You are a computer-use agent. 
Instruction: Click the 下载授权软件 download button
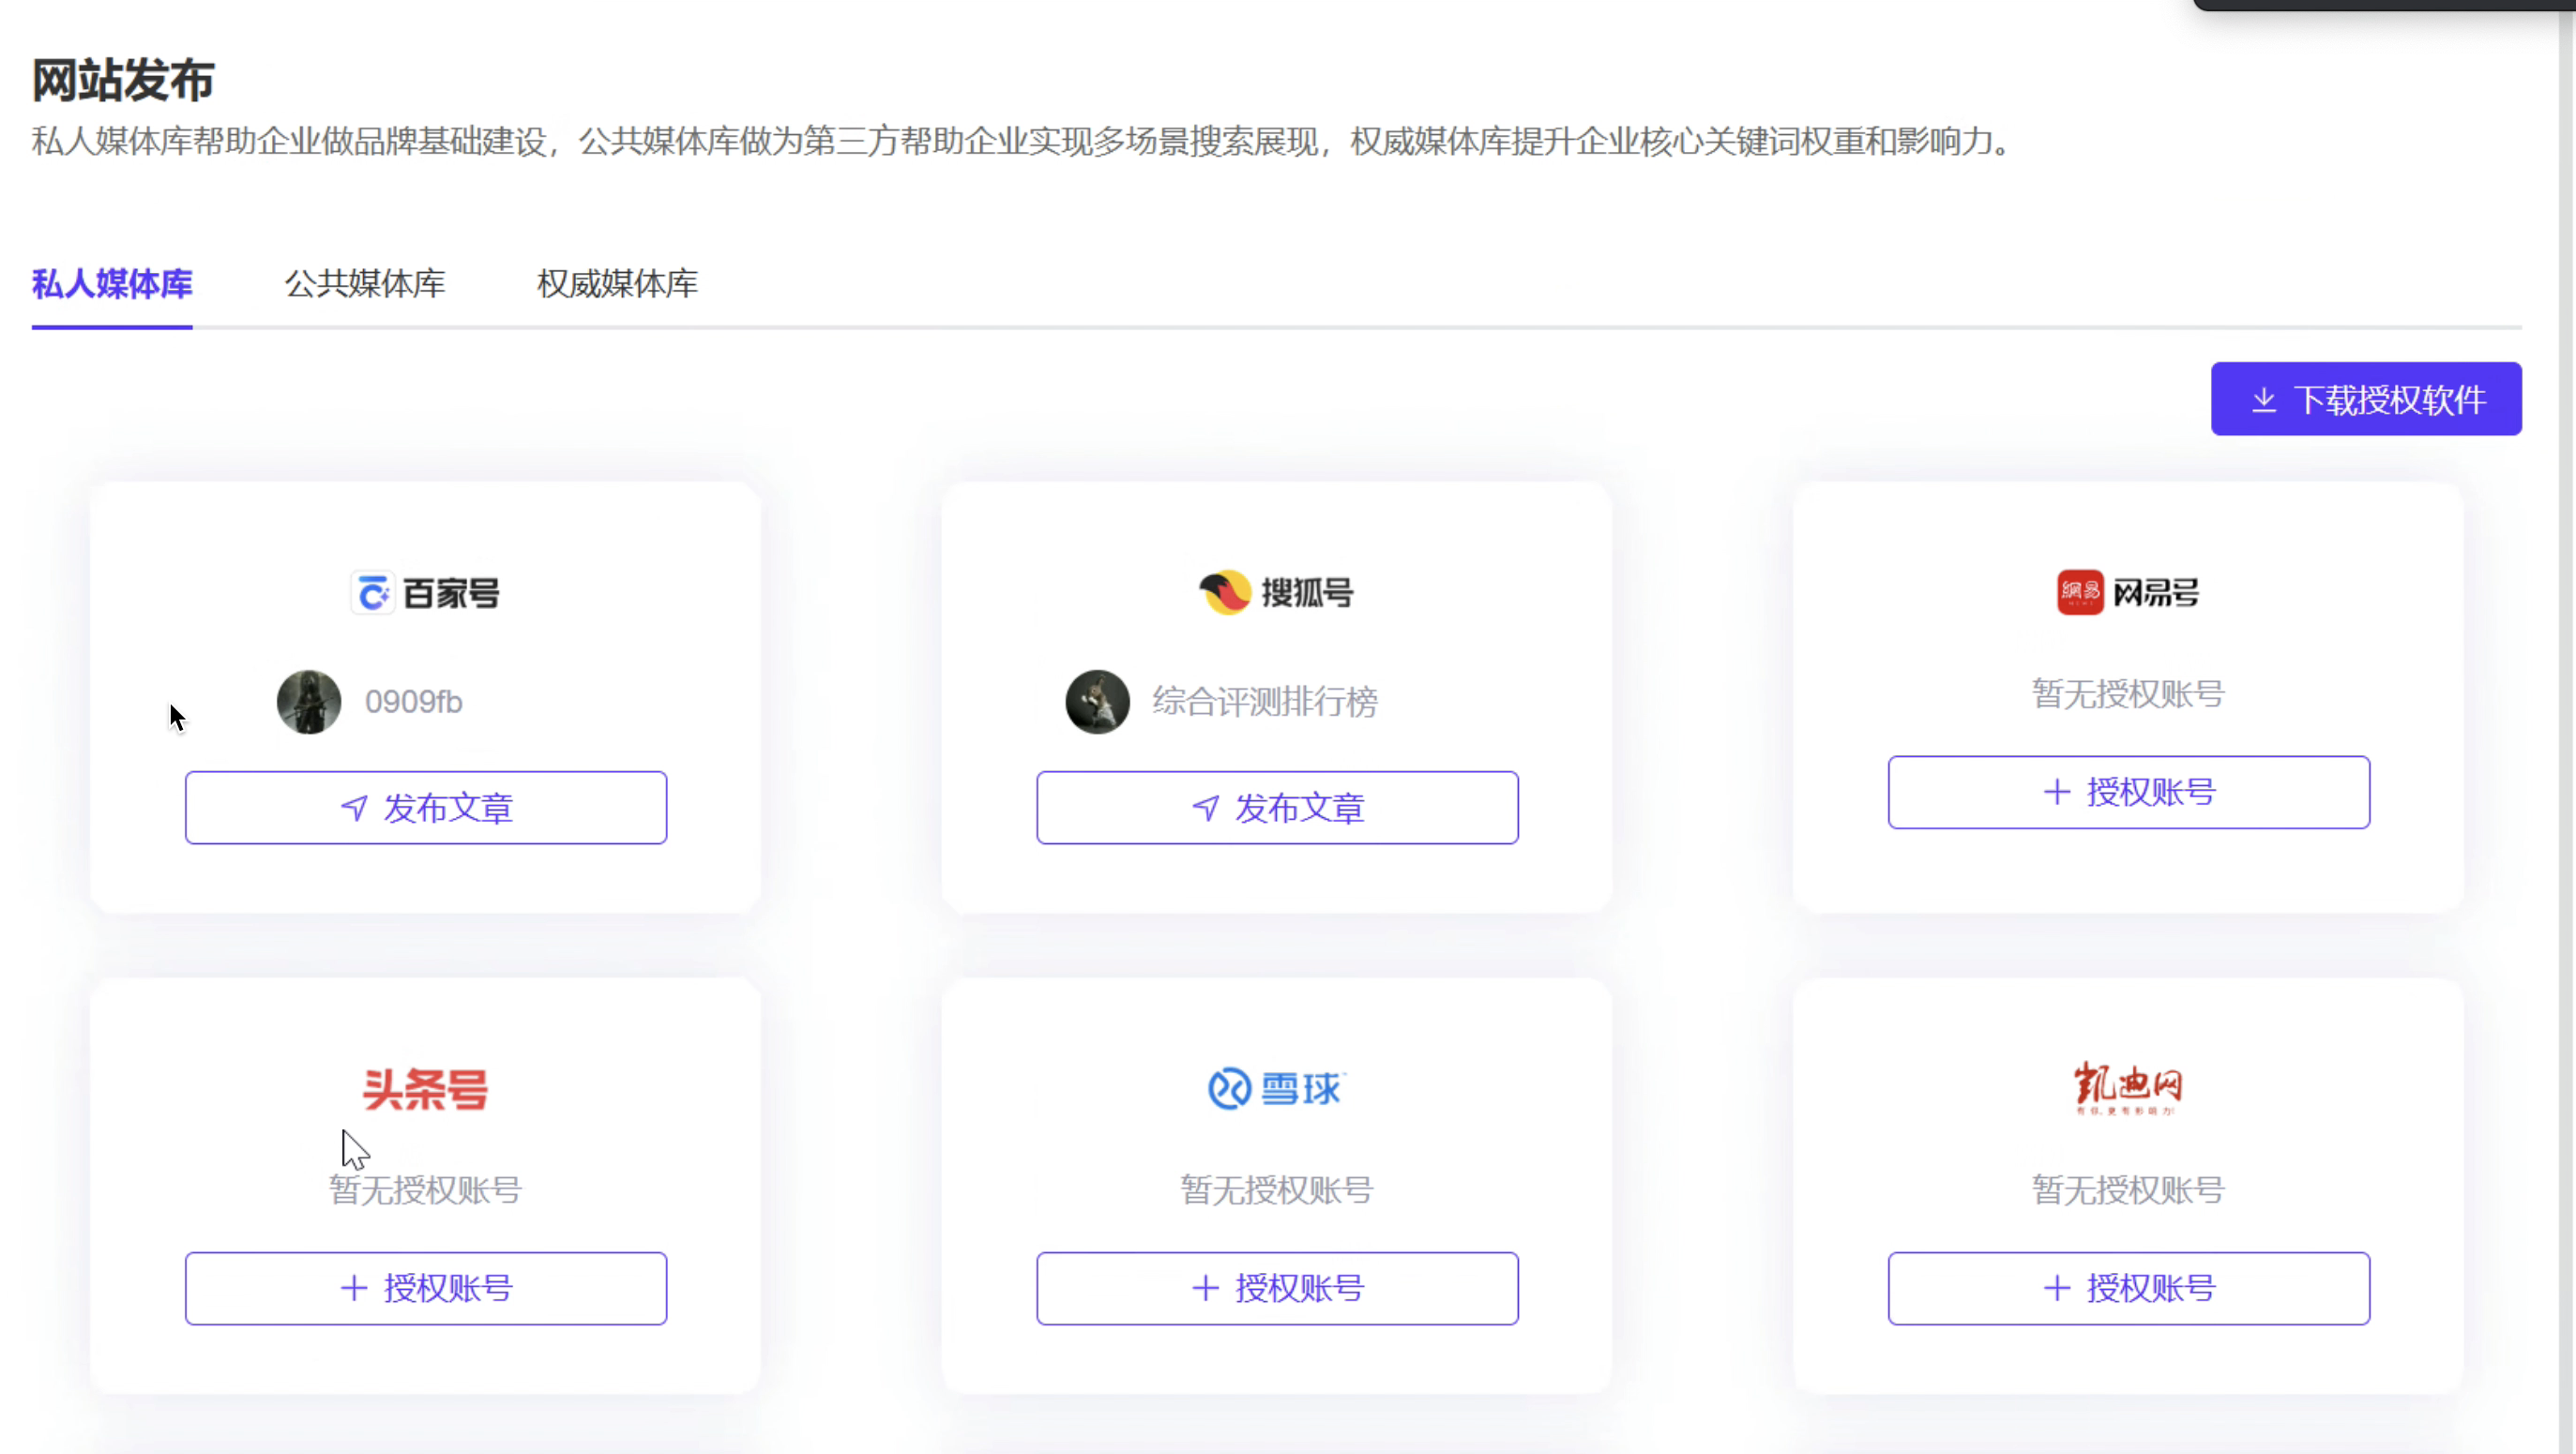[x=2365, y=399]
